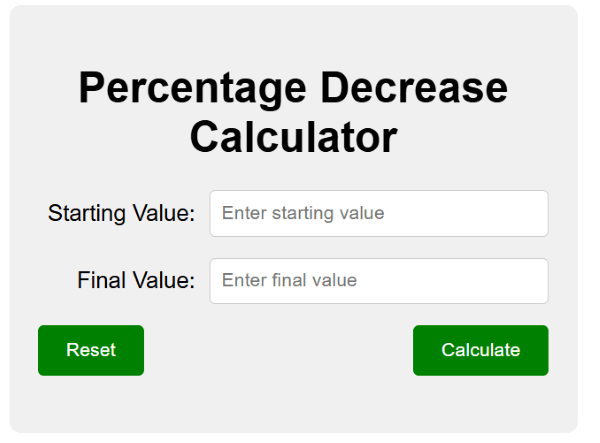Viewport: 600px width, 443px height.
Task: Click the Final Value input field
Action: pos(378,281)
